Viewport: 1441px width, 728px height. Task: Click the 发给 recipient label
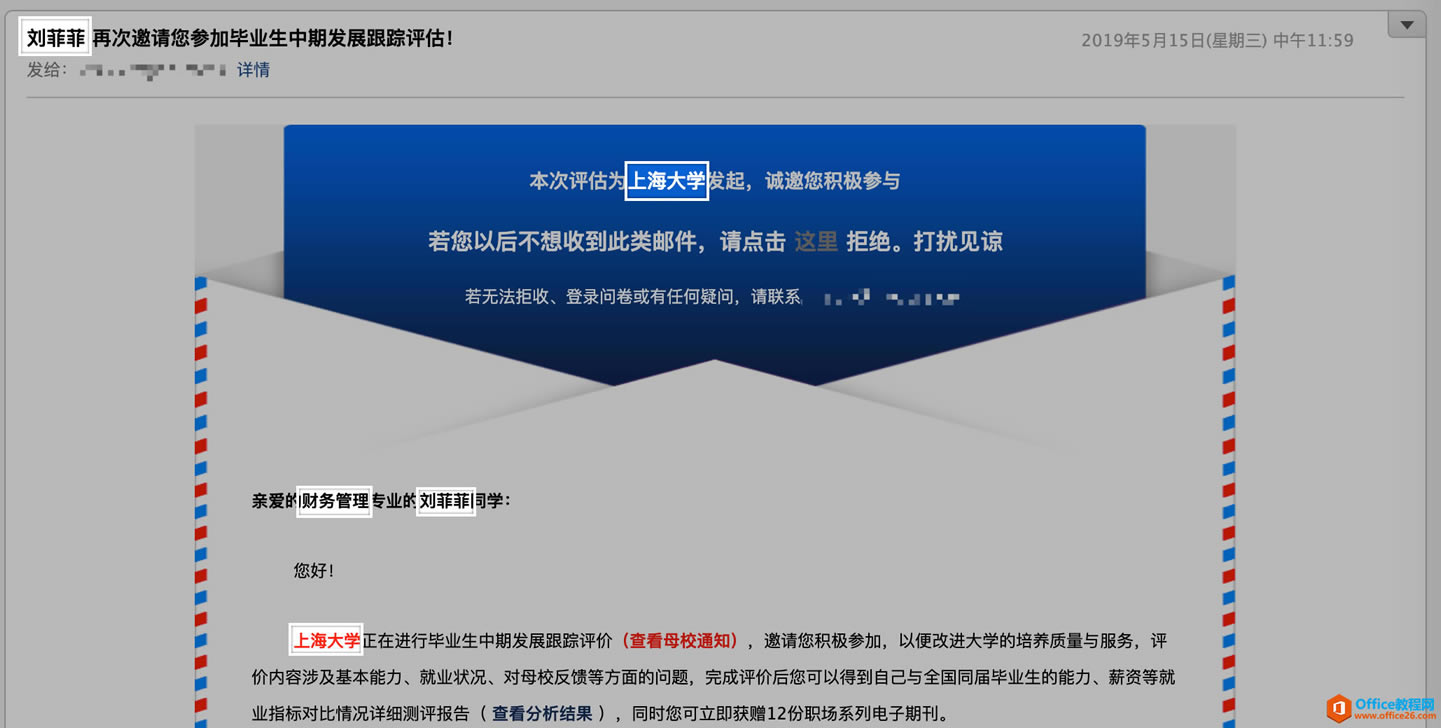(x=47, y=70)
